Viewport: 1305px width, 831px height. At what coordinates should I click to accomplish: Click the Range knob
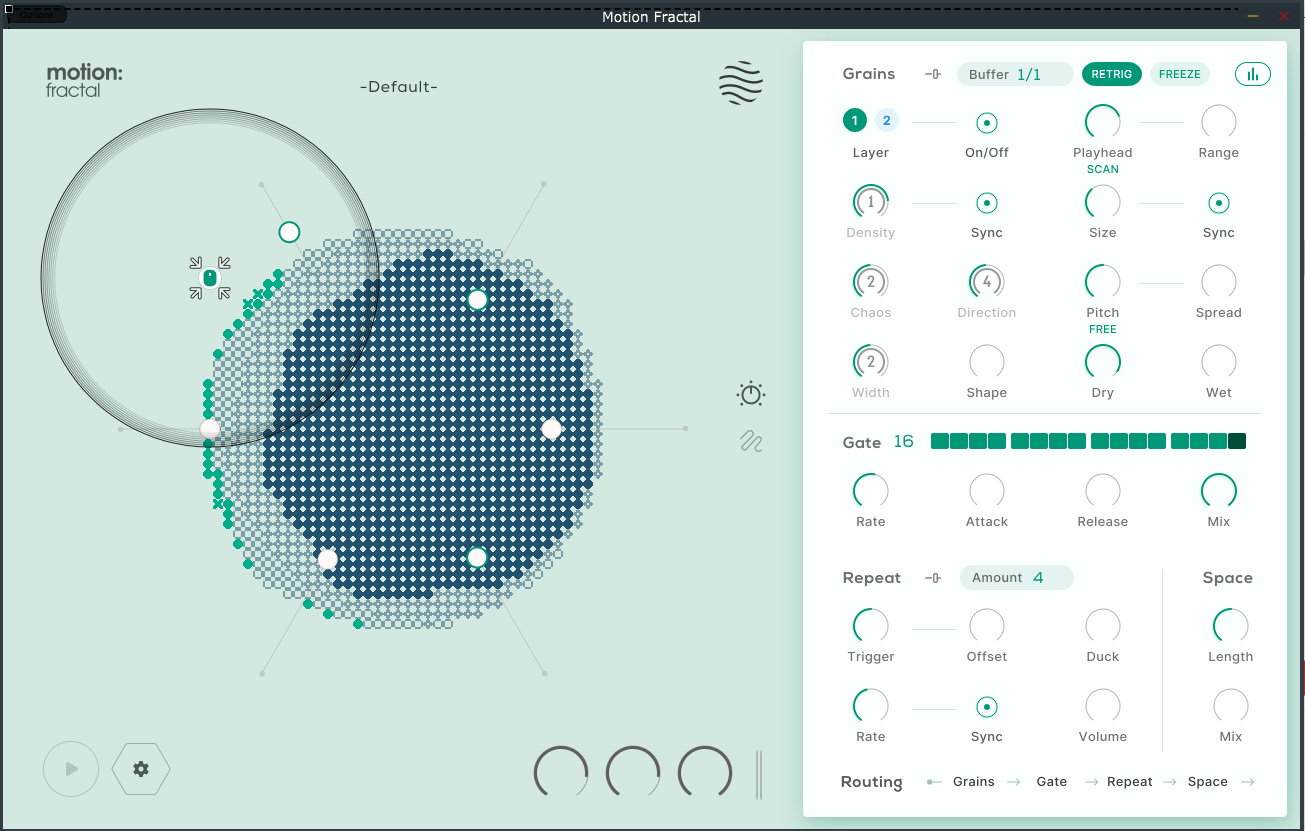coord(1219,122)
